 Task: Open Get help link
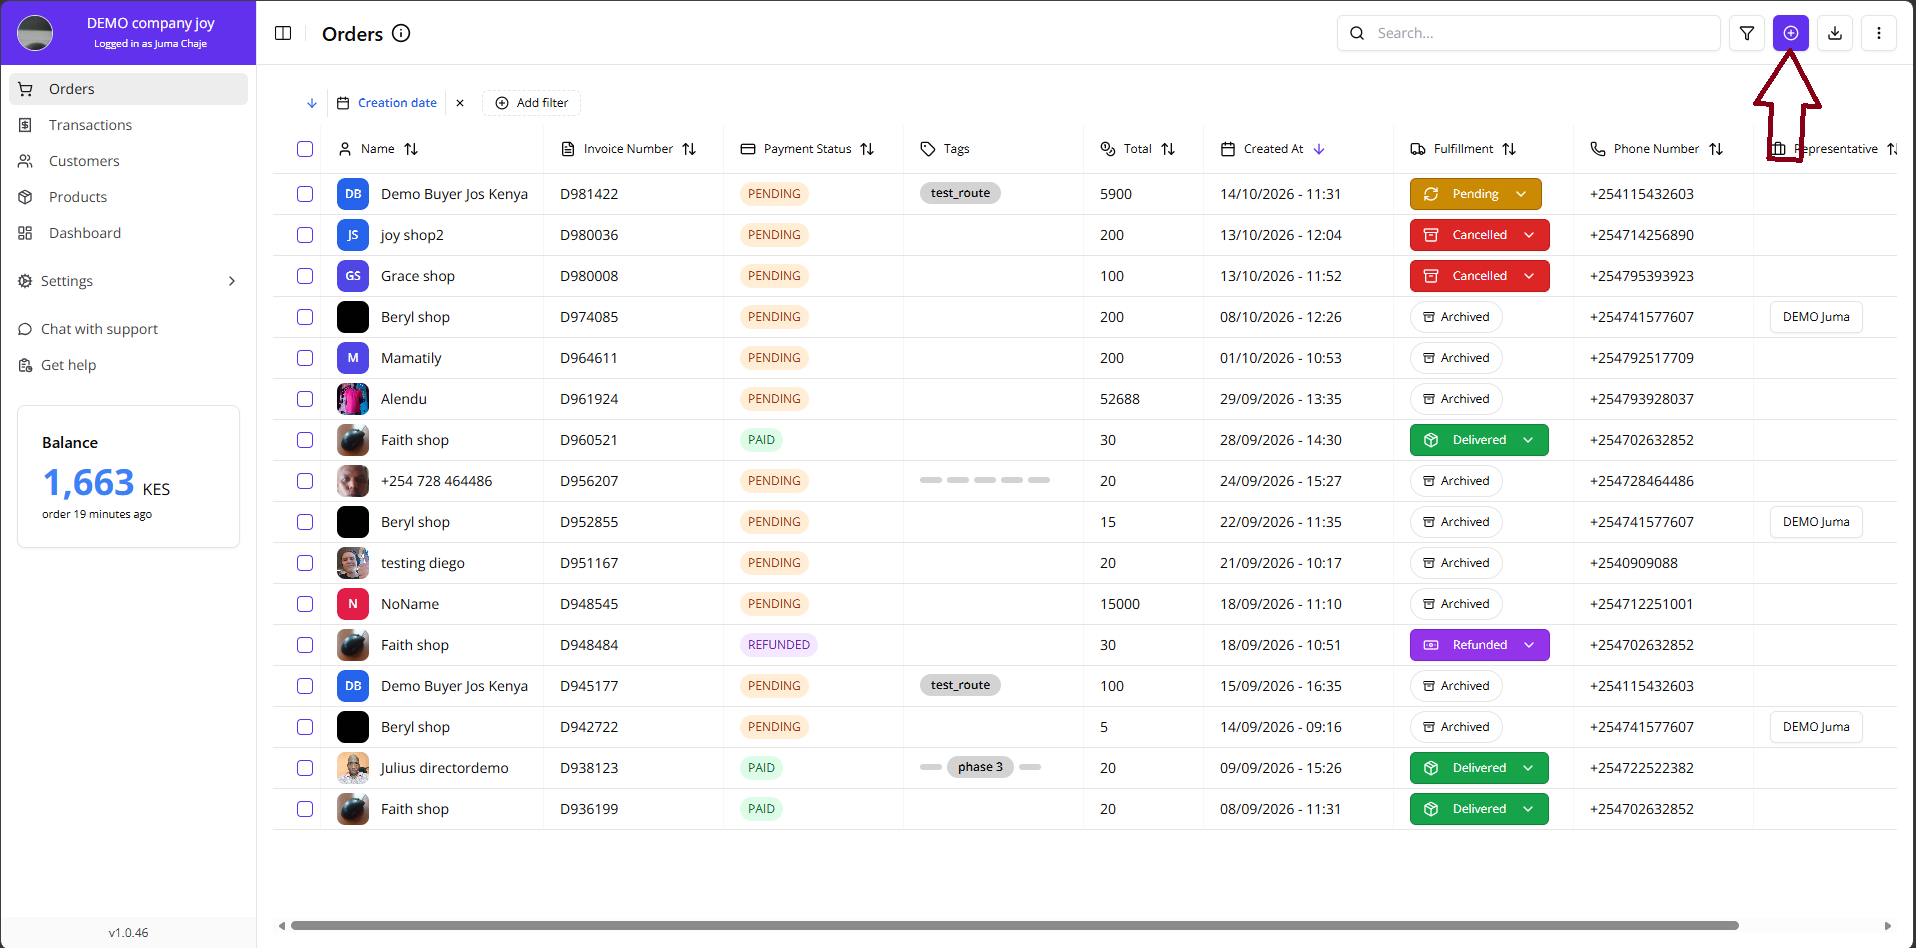coord(128,365)
